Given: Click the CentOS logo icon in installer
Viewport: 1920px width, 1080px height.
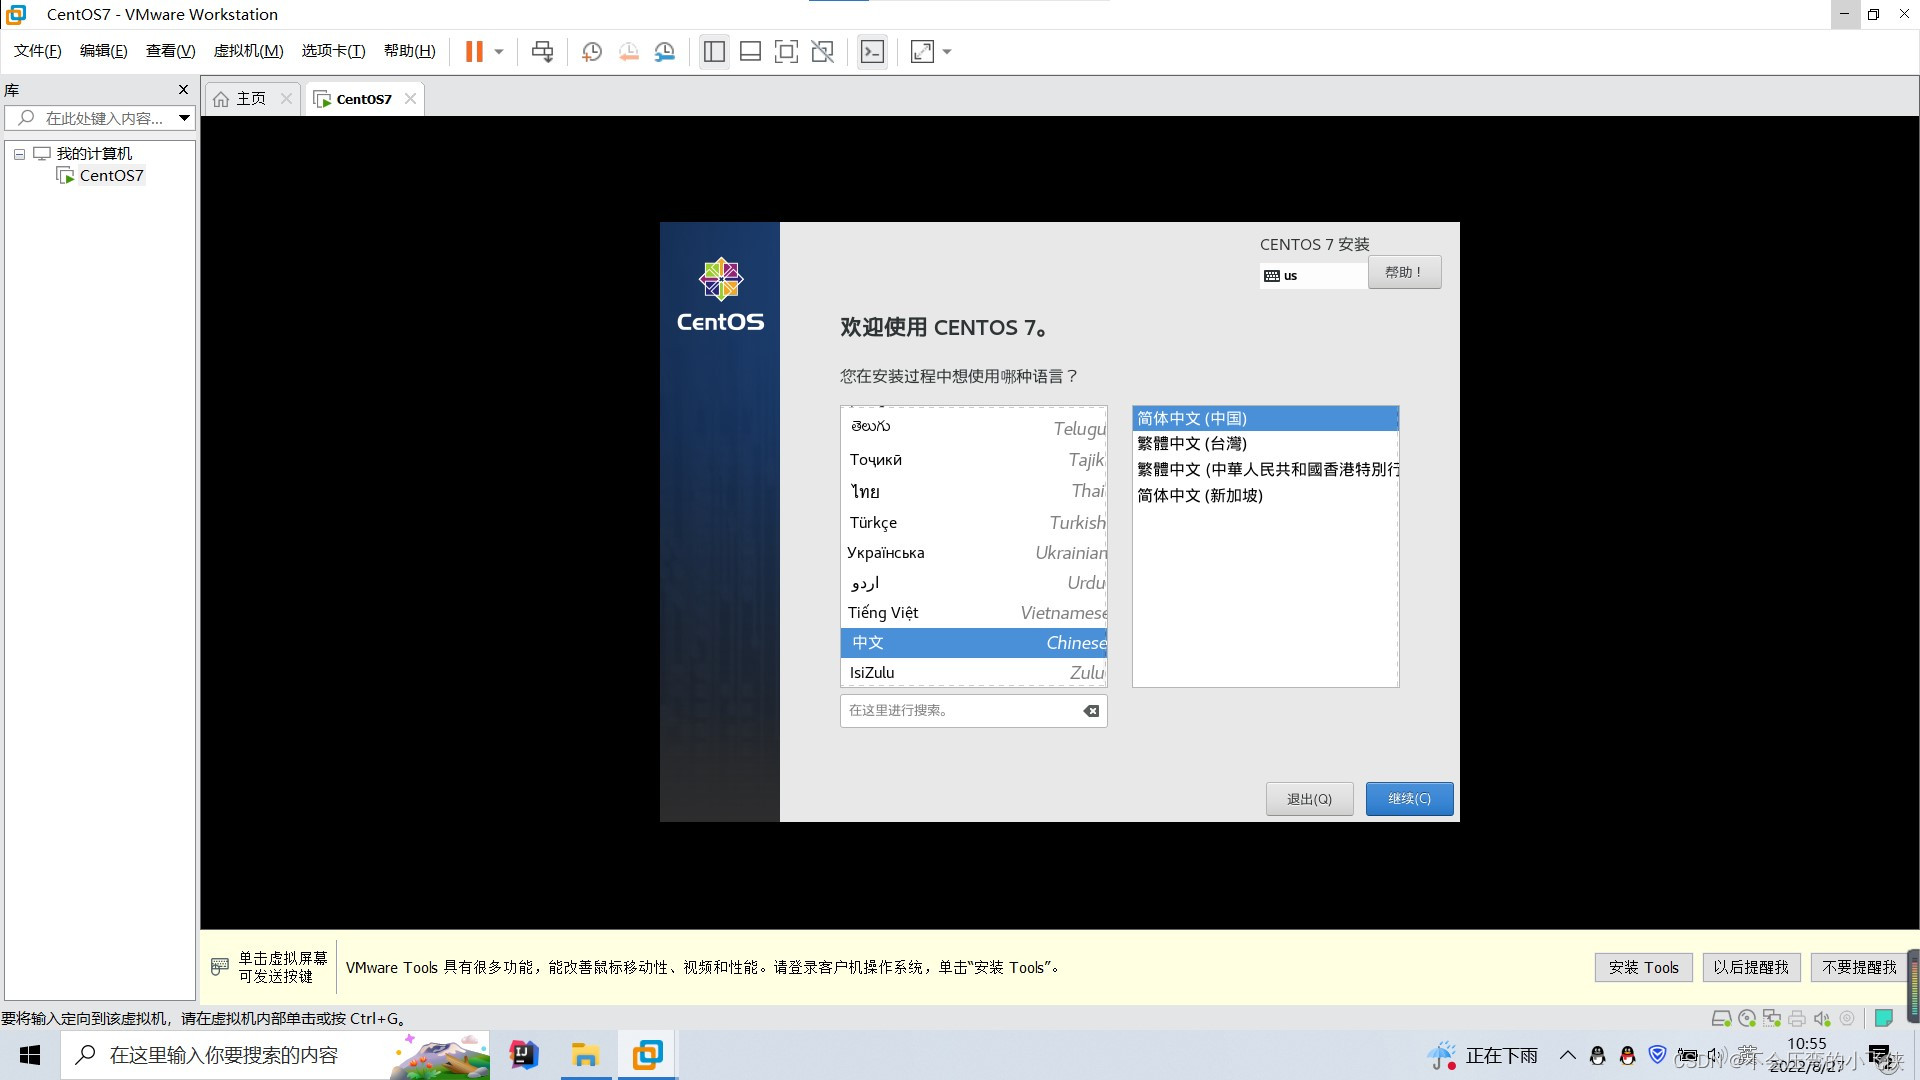Looking at the screenshot, I should pos(720,281).
